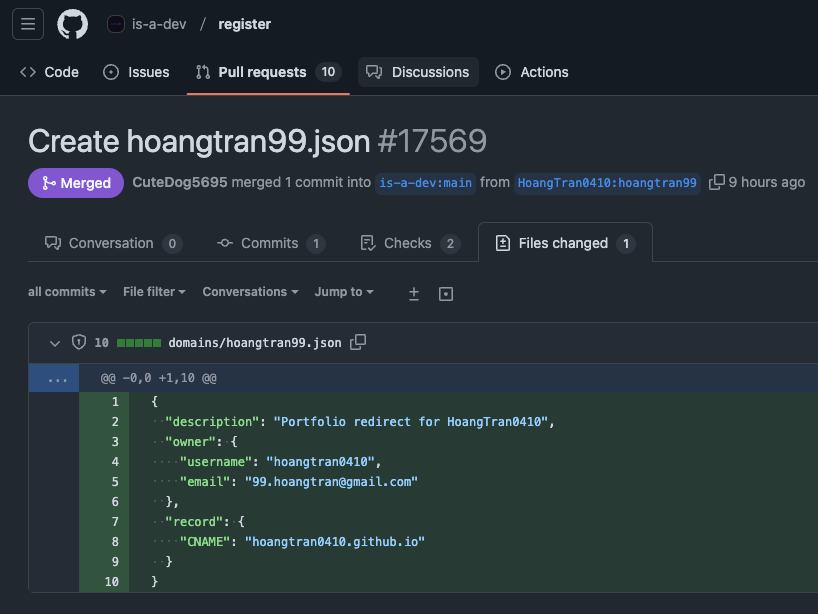Switch to the Actions tab
This screenshot has width=818, height=614.
(532, 72)
